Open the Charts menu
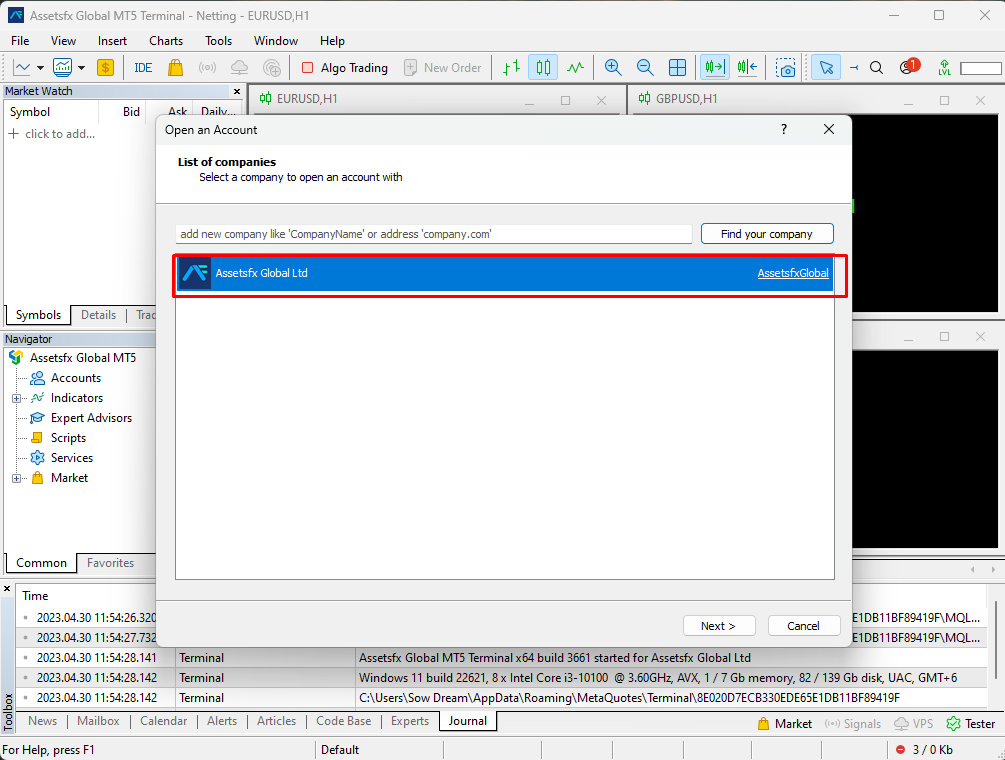1005x760 pixels. coord(166,40)
